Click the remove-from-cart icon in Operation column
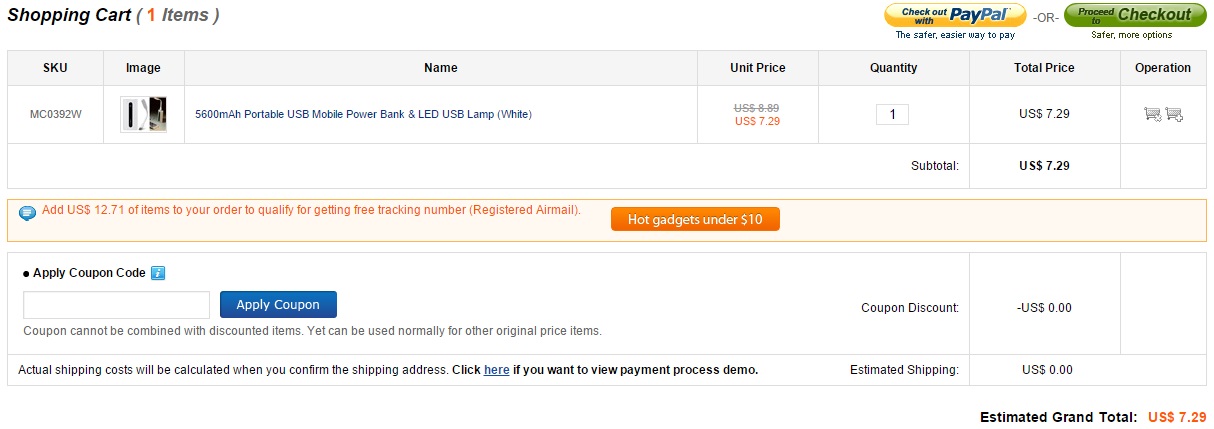The image size is (1214, 429). (1152, 114)
